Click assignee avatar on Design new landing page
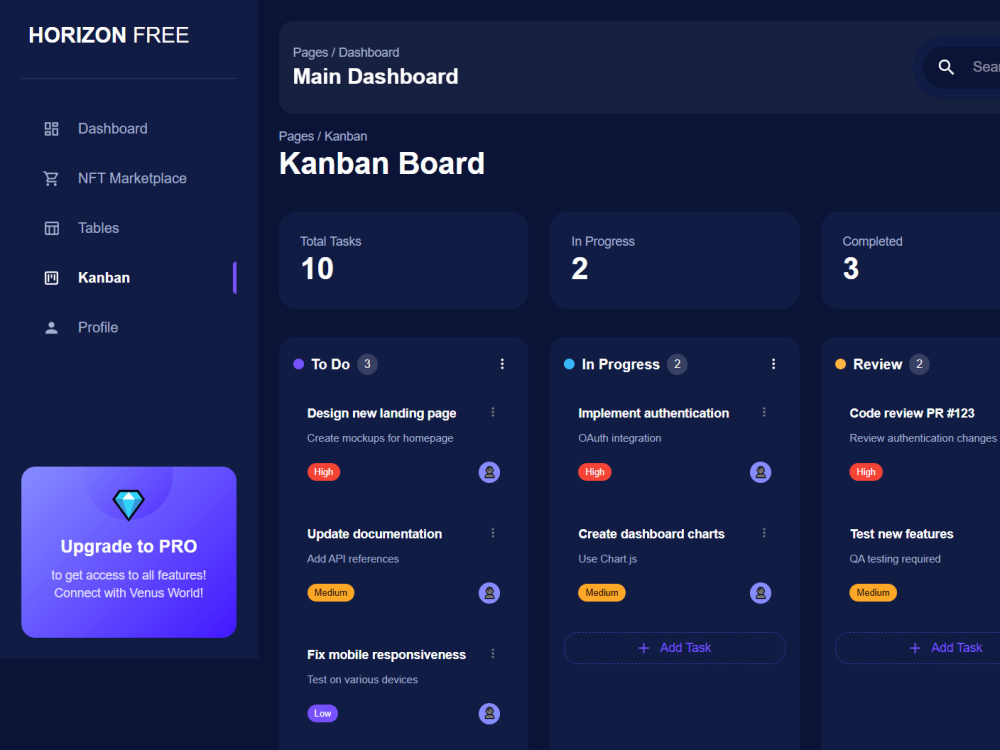This screenshot has width=1000, height=750. (489, 472)
